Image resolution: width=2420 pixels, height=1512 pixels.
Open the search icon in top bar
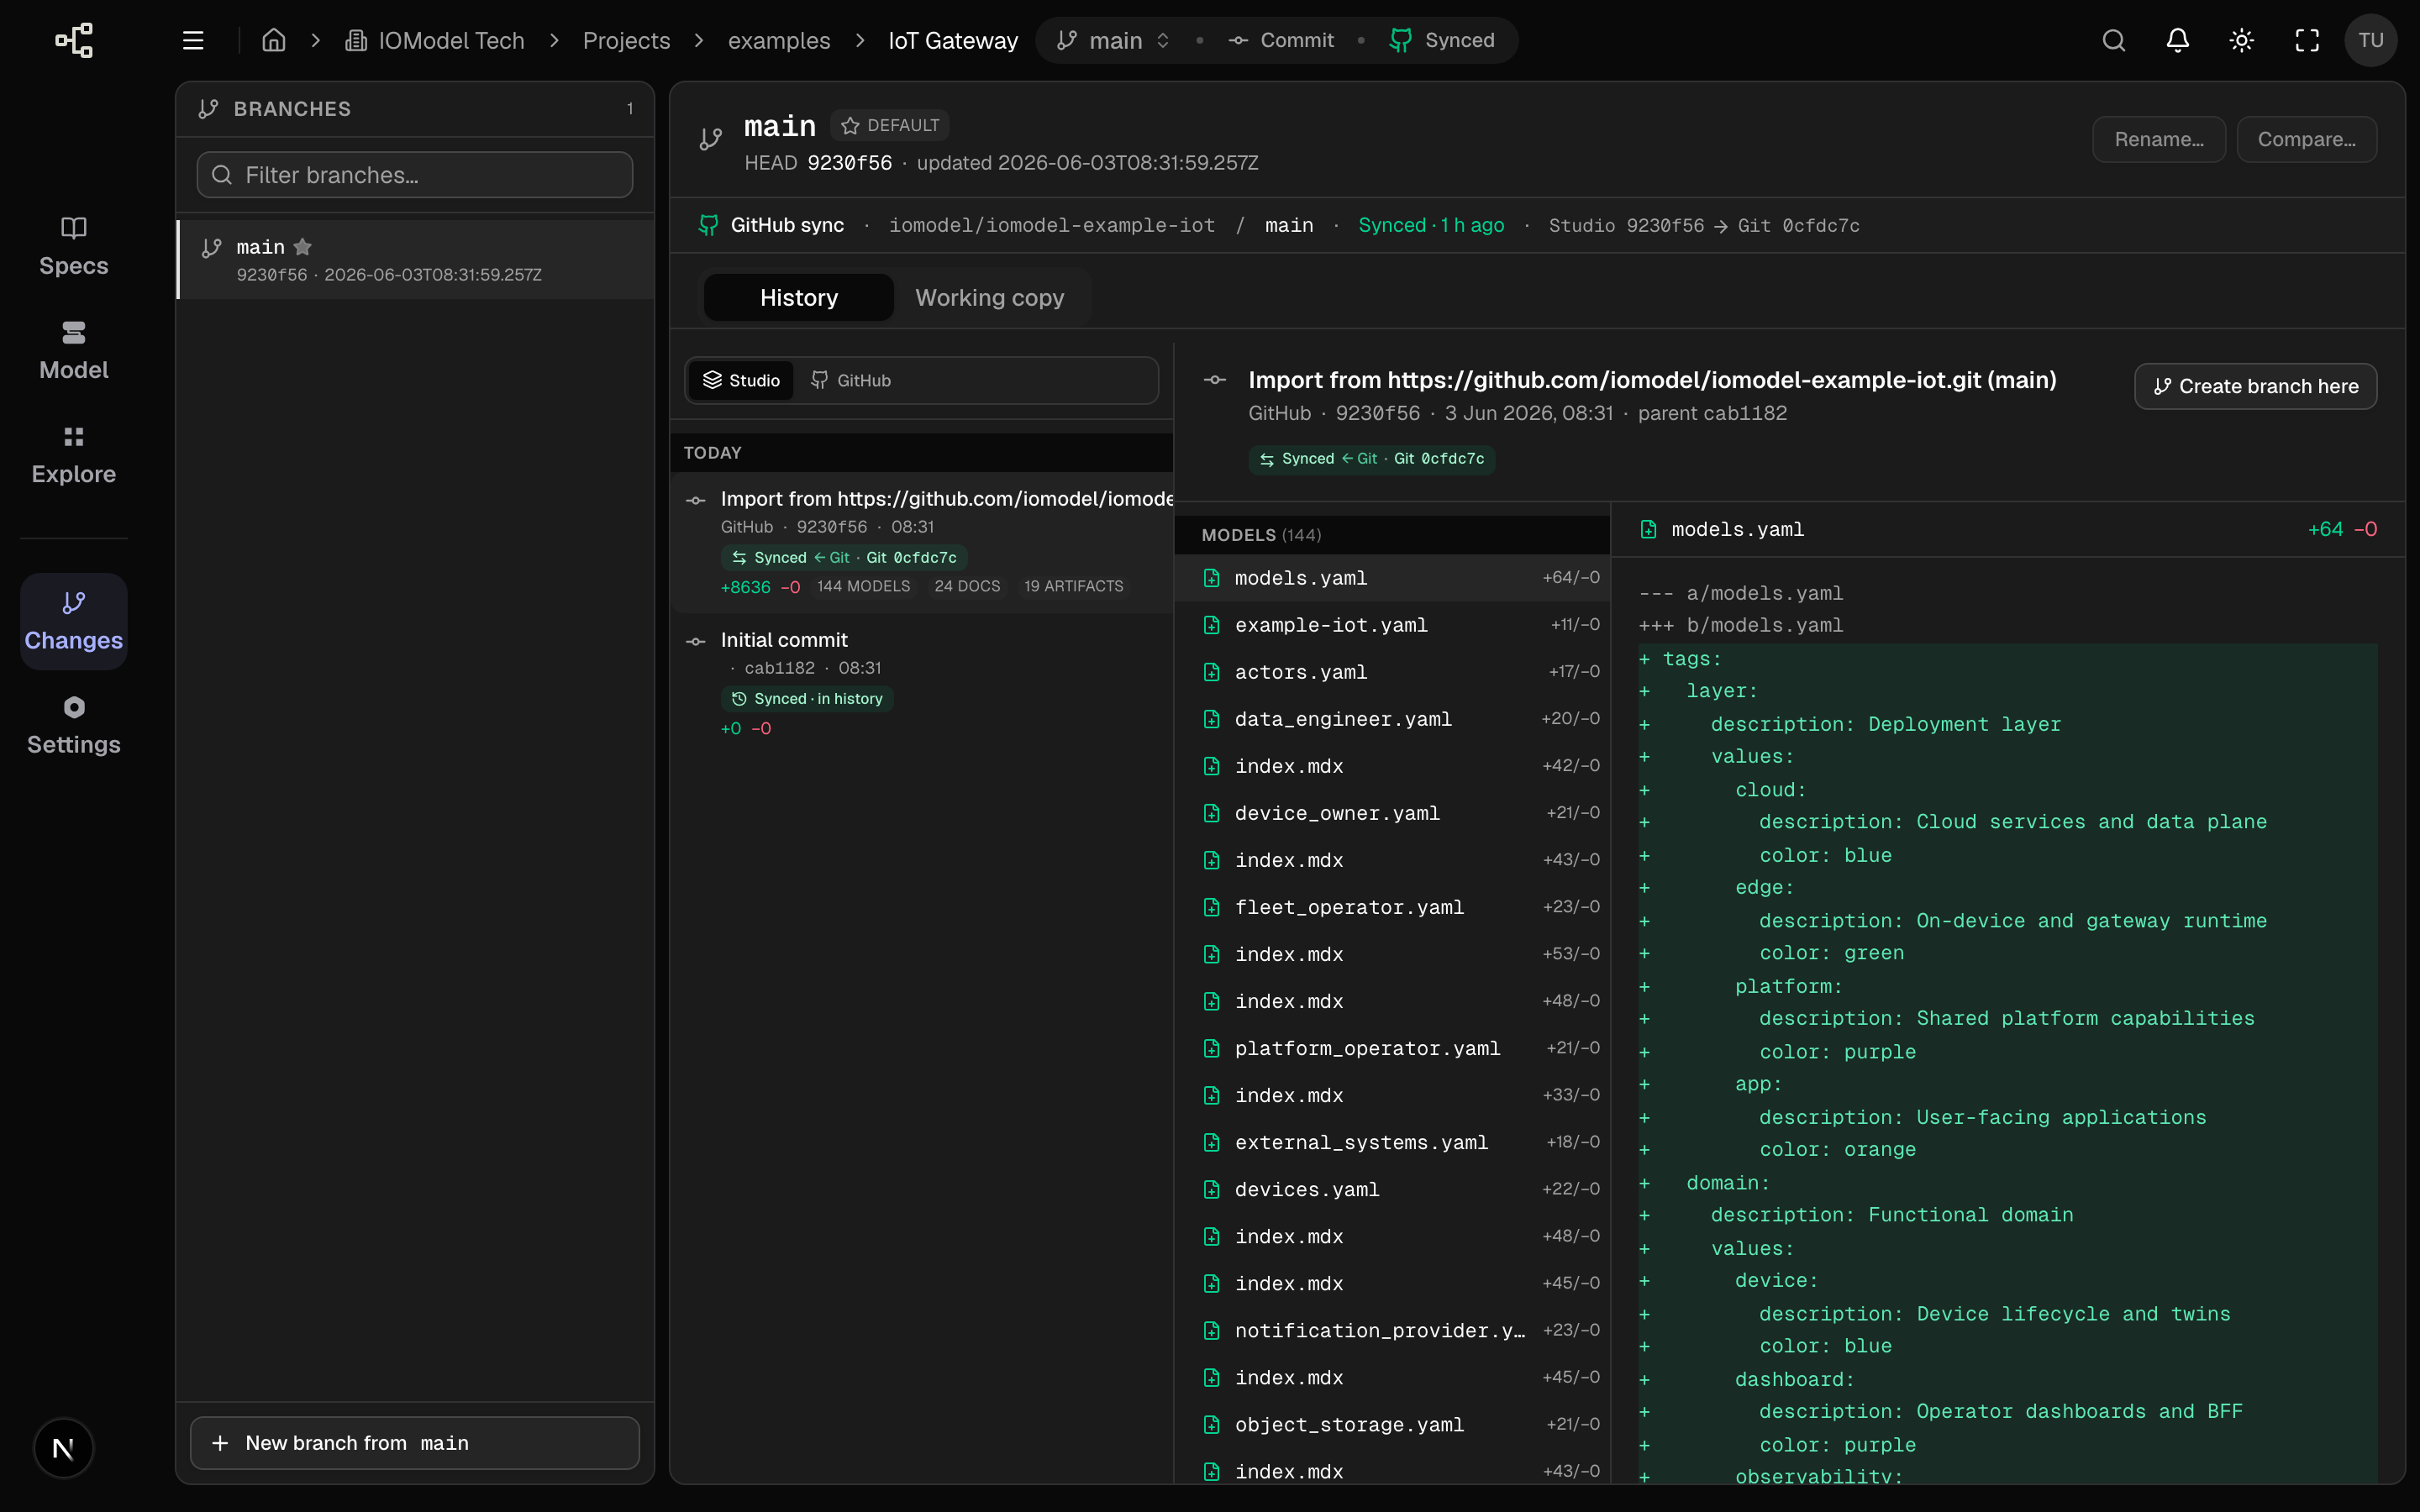2113,41
